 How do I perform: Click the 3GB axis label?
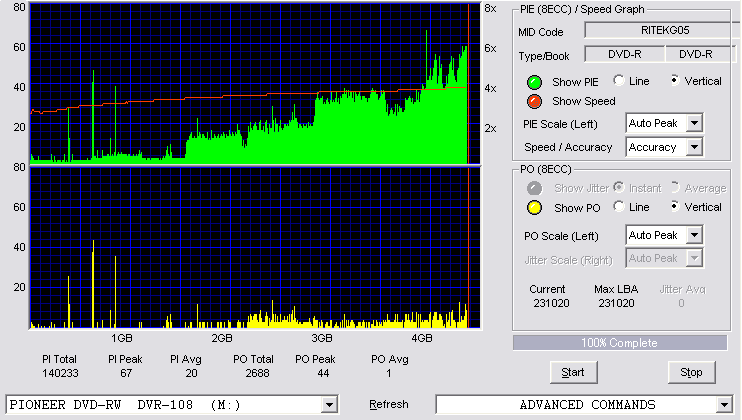[x=322, y=338]
